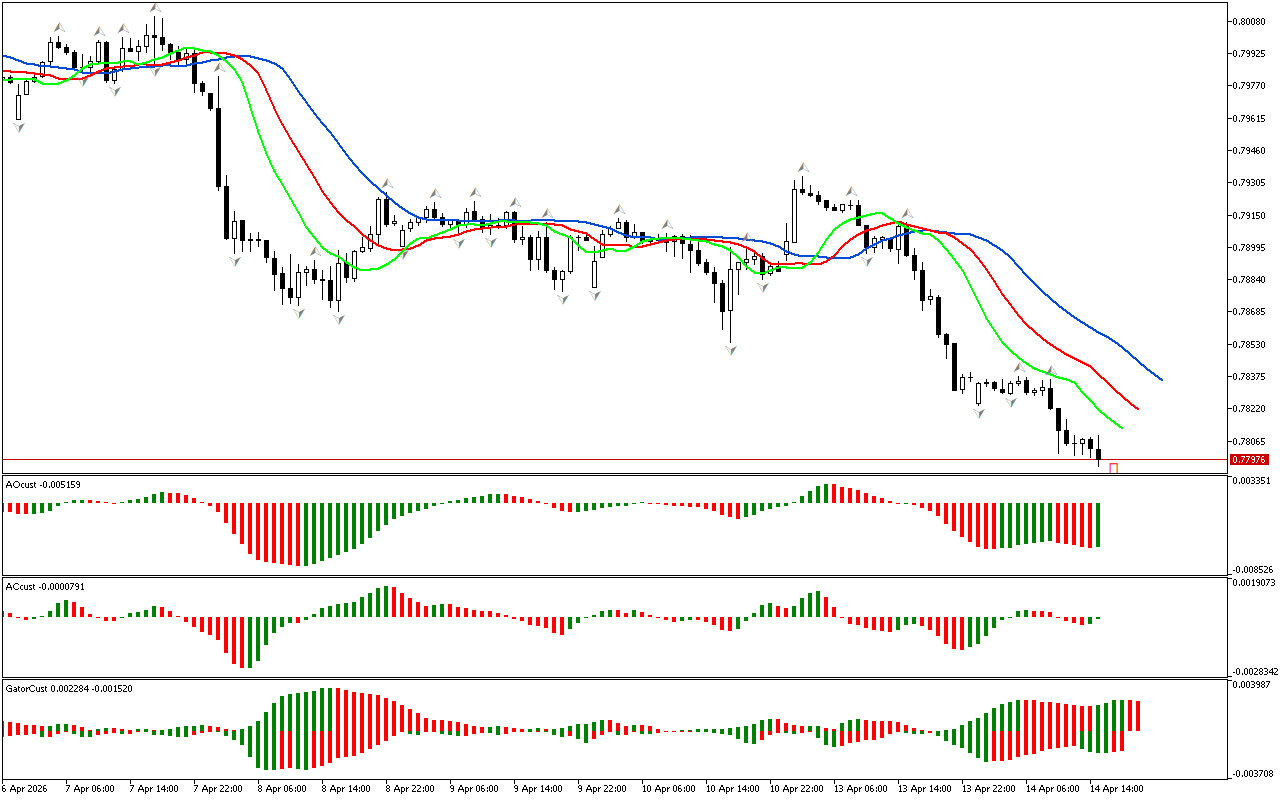
Task: Click the 13 Apr 22:00 time axis label
Action: tap(986, 788)
